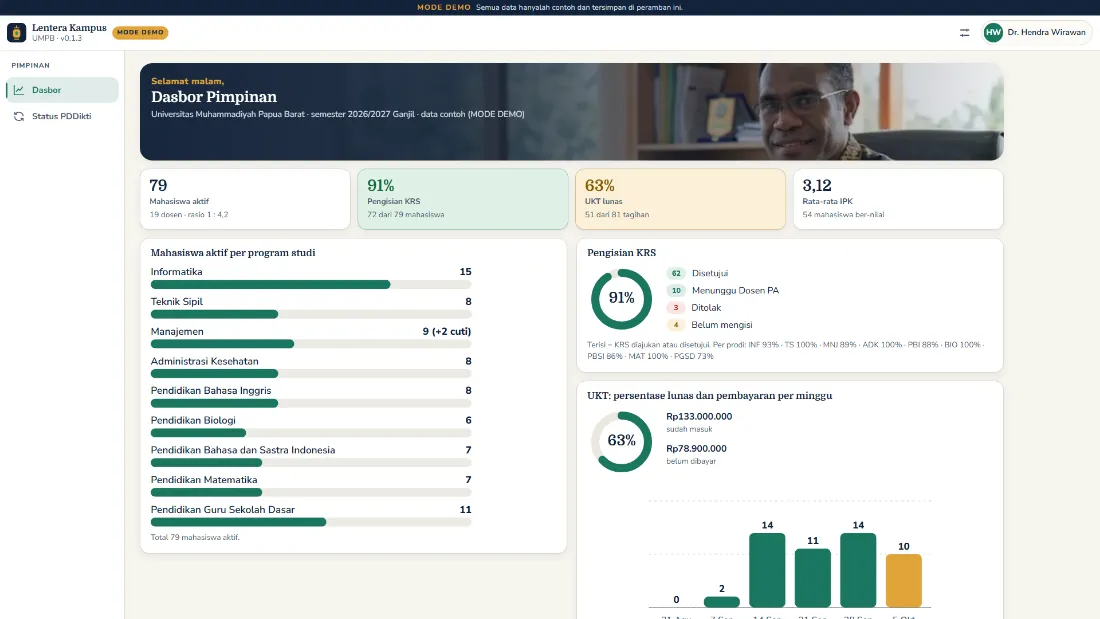Screen dimensions: 1100x619
Task: Click the "Pendidikan Matematika" row label
Action: (x=203, y=480)
